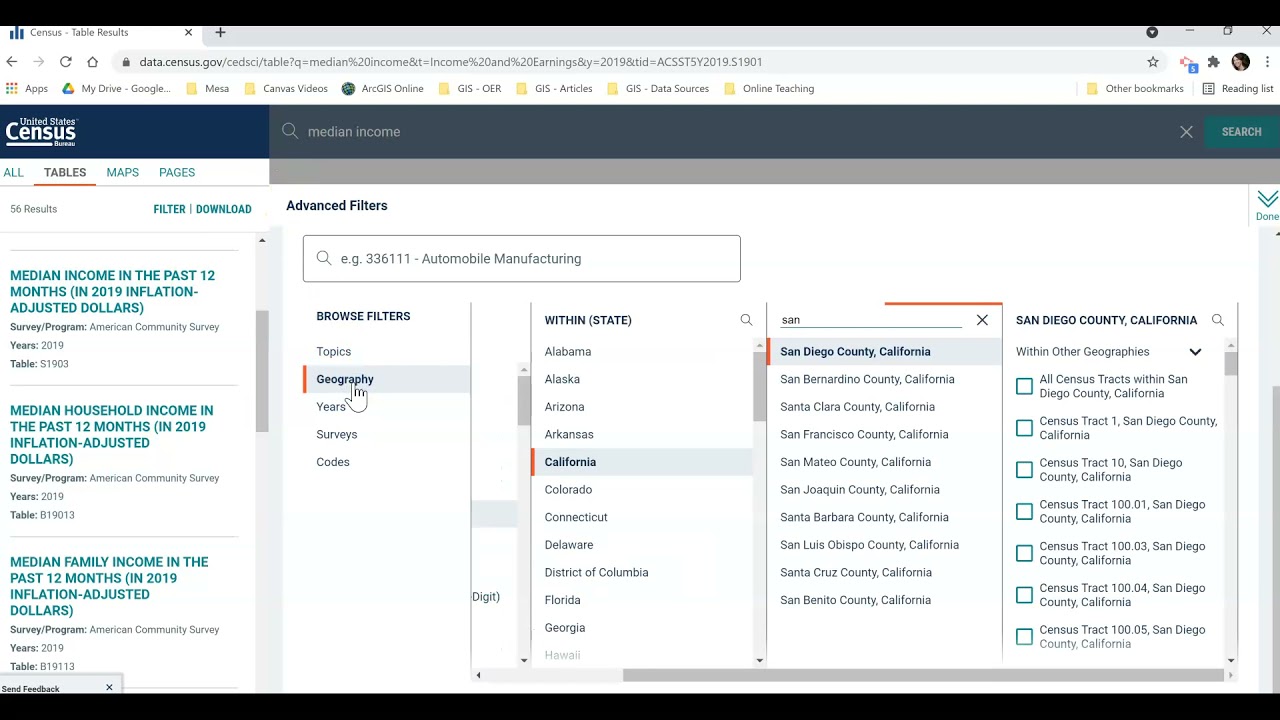Check Census Tract 100.04, San Diego County
This screenshot has width=1280, height=720.
(1024, 595)
